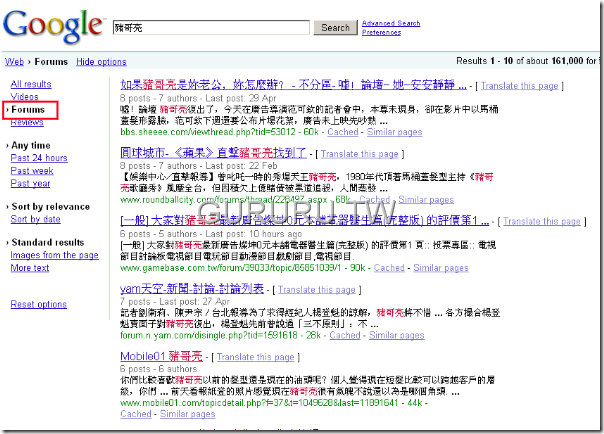Click '8 posts - 7 authors - Last post: 29 Apr'
This screenshot has height=434, width=604.
(x=198, y=98)
